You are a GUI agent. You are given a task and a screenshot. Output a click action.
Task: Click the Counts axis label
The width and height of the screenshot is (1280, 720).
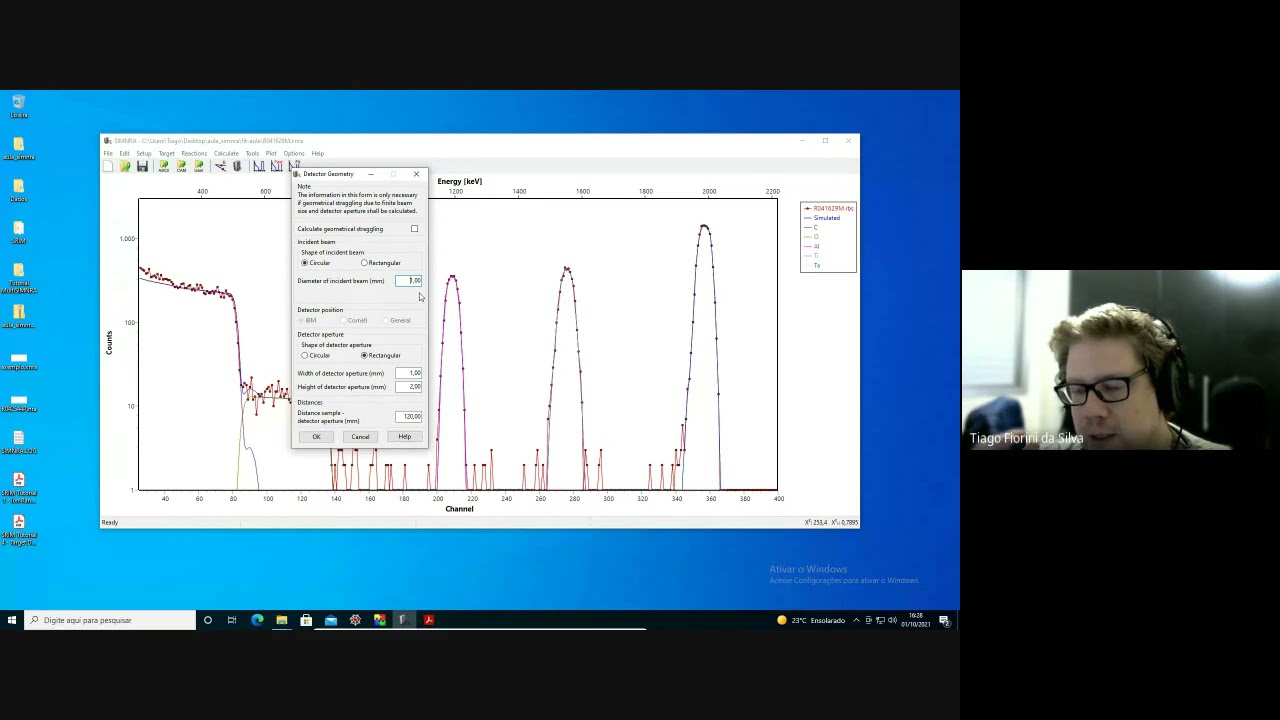(109, 343)
